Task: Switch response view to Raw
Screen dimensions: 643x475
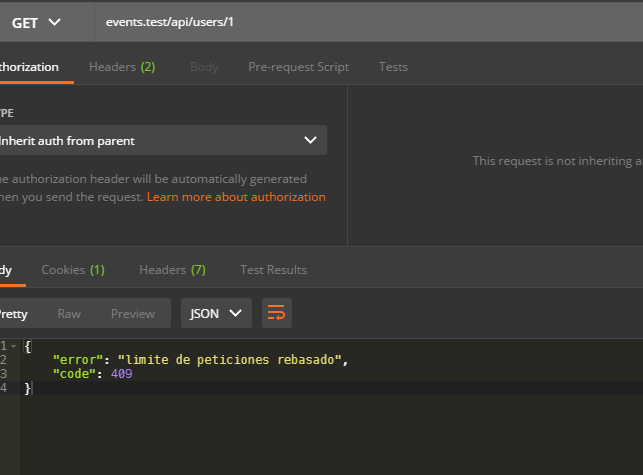Action: [x=69, y=314]
